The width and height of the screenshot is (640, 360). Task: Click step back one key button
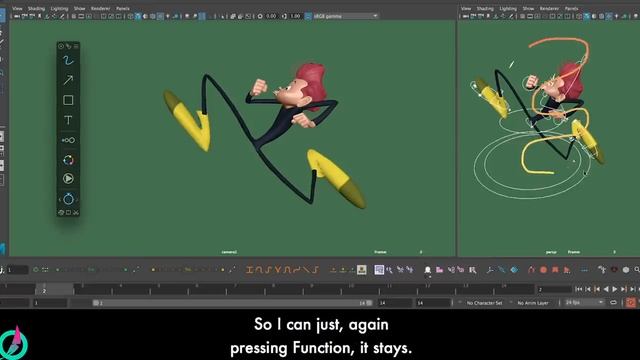[x=597, y=289]
